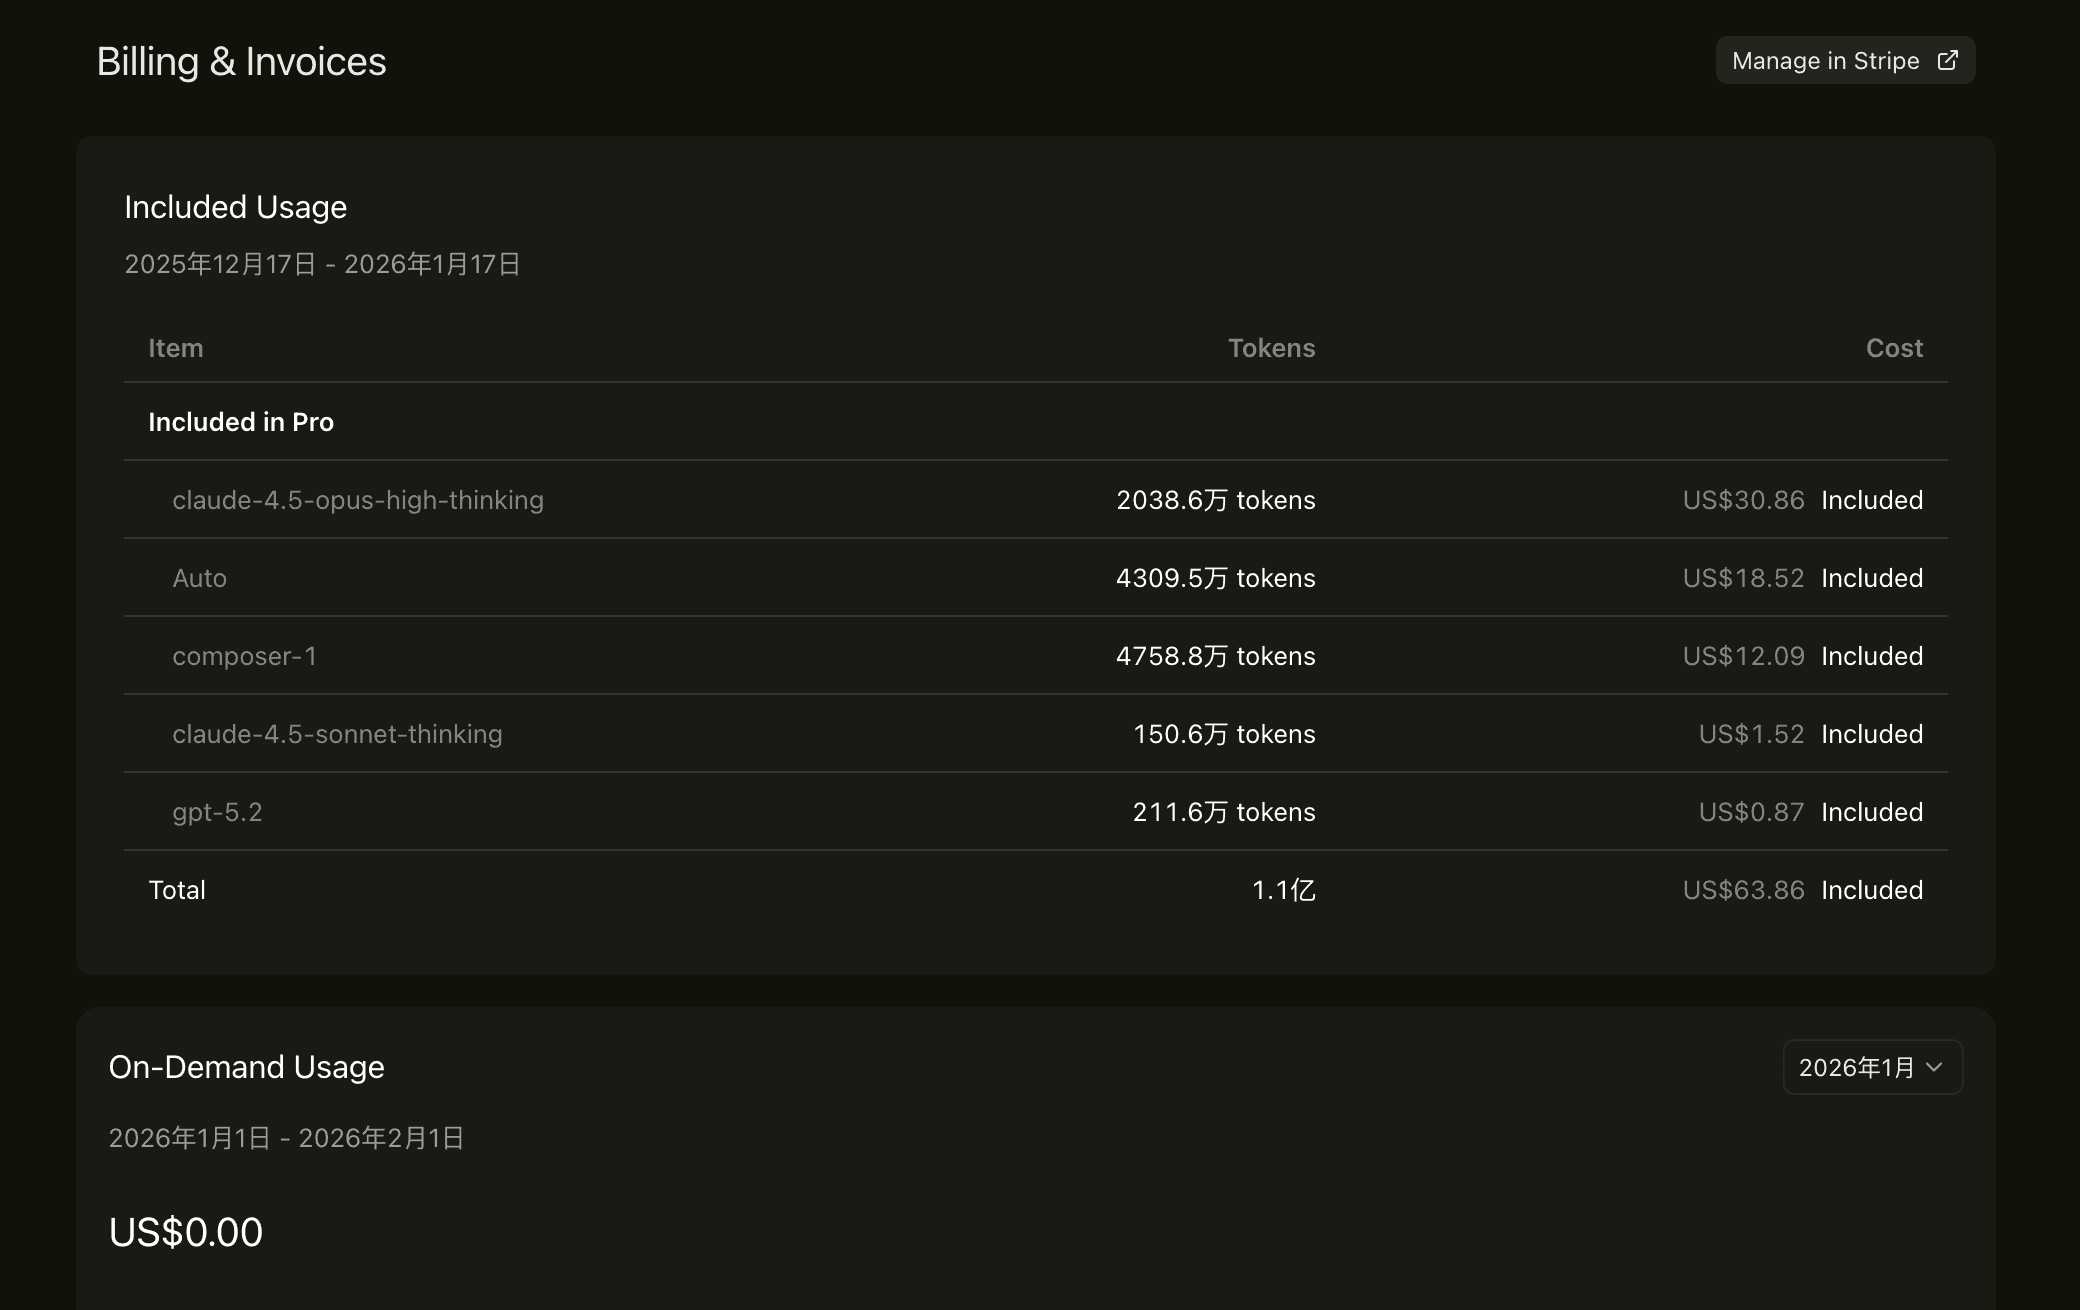Click the Item column header
2080x1310 pixels.
(x=176, y=348)
